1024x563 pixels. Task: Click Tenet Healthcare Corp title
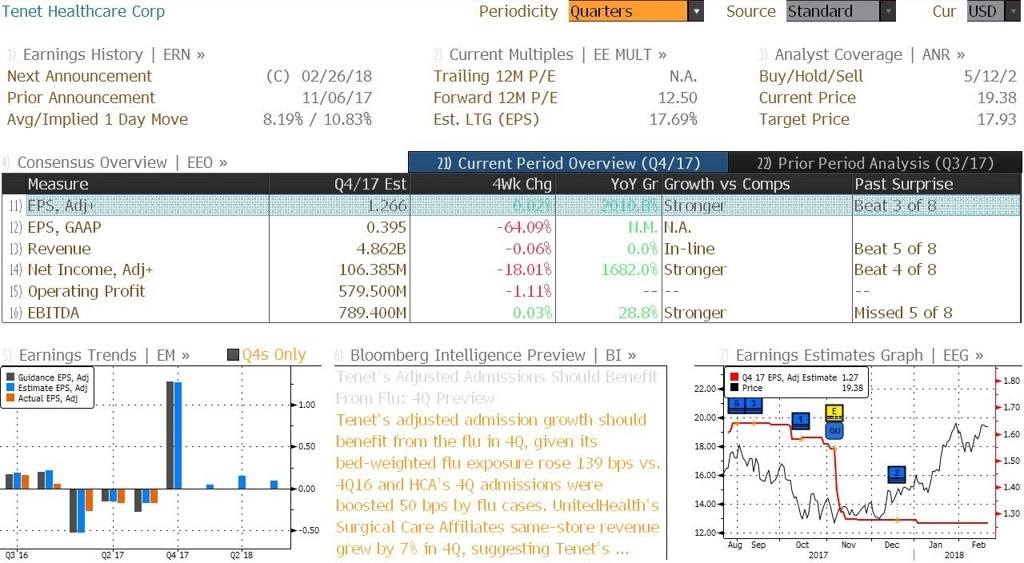point(83,11)
